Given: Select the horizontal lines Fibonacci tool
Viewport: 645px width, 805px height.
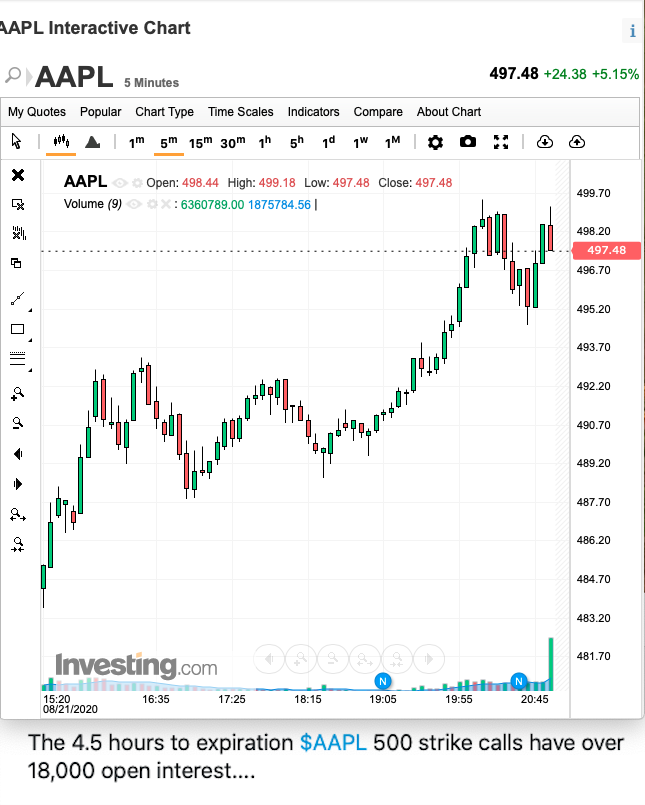Looking at the screenshot, I should coord(17,358).
